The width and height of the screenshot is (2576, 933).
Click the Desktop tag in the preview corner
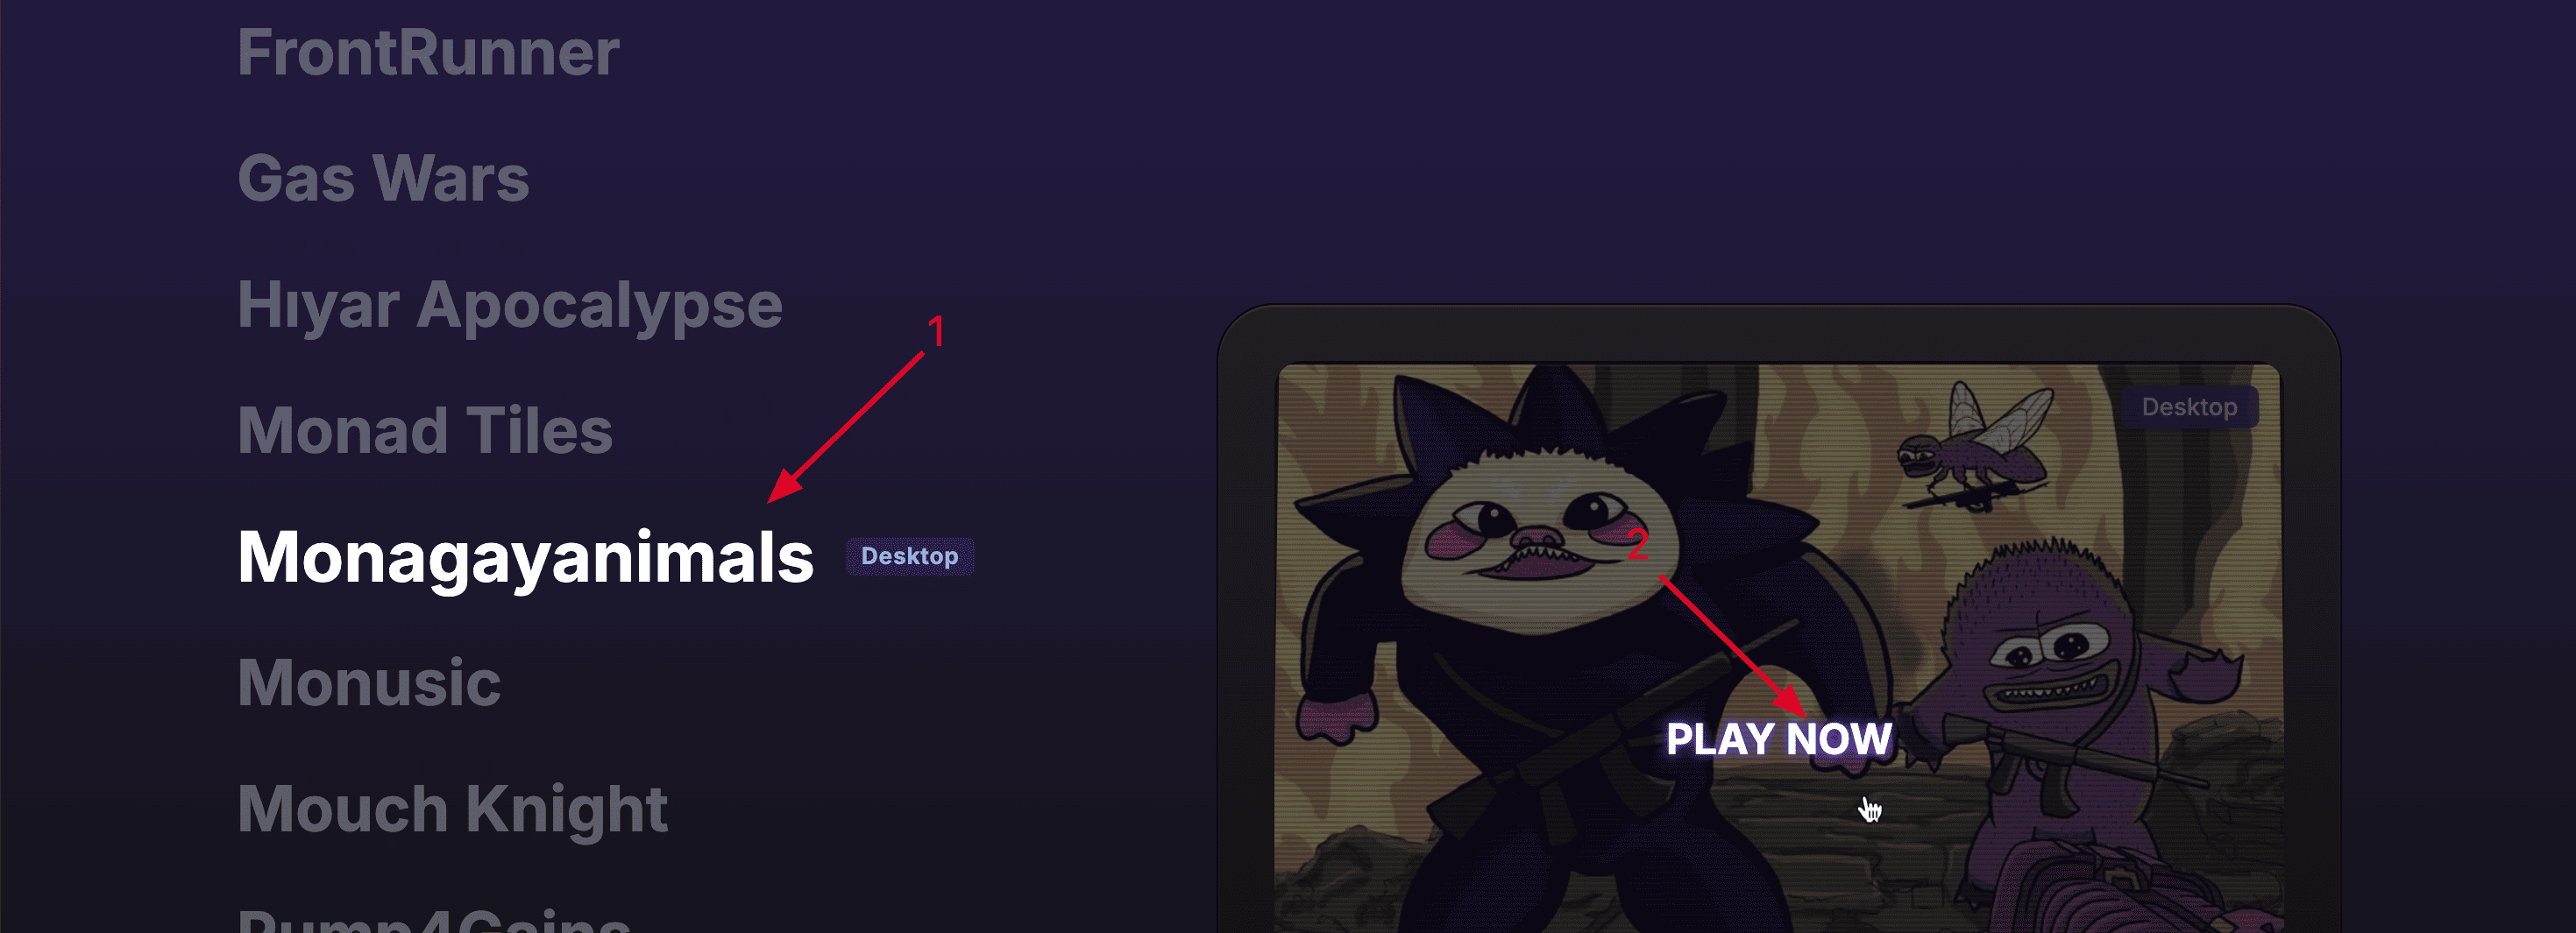pyautogui.click(x=2189, y=407)
